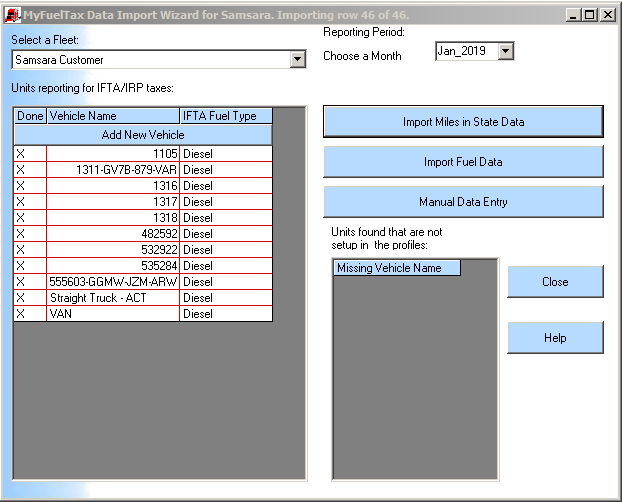Expand the Jan_2019 month dropdown arrow
Screen dimensions: 622x502
coord(505,51)
